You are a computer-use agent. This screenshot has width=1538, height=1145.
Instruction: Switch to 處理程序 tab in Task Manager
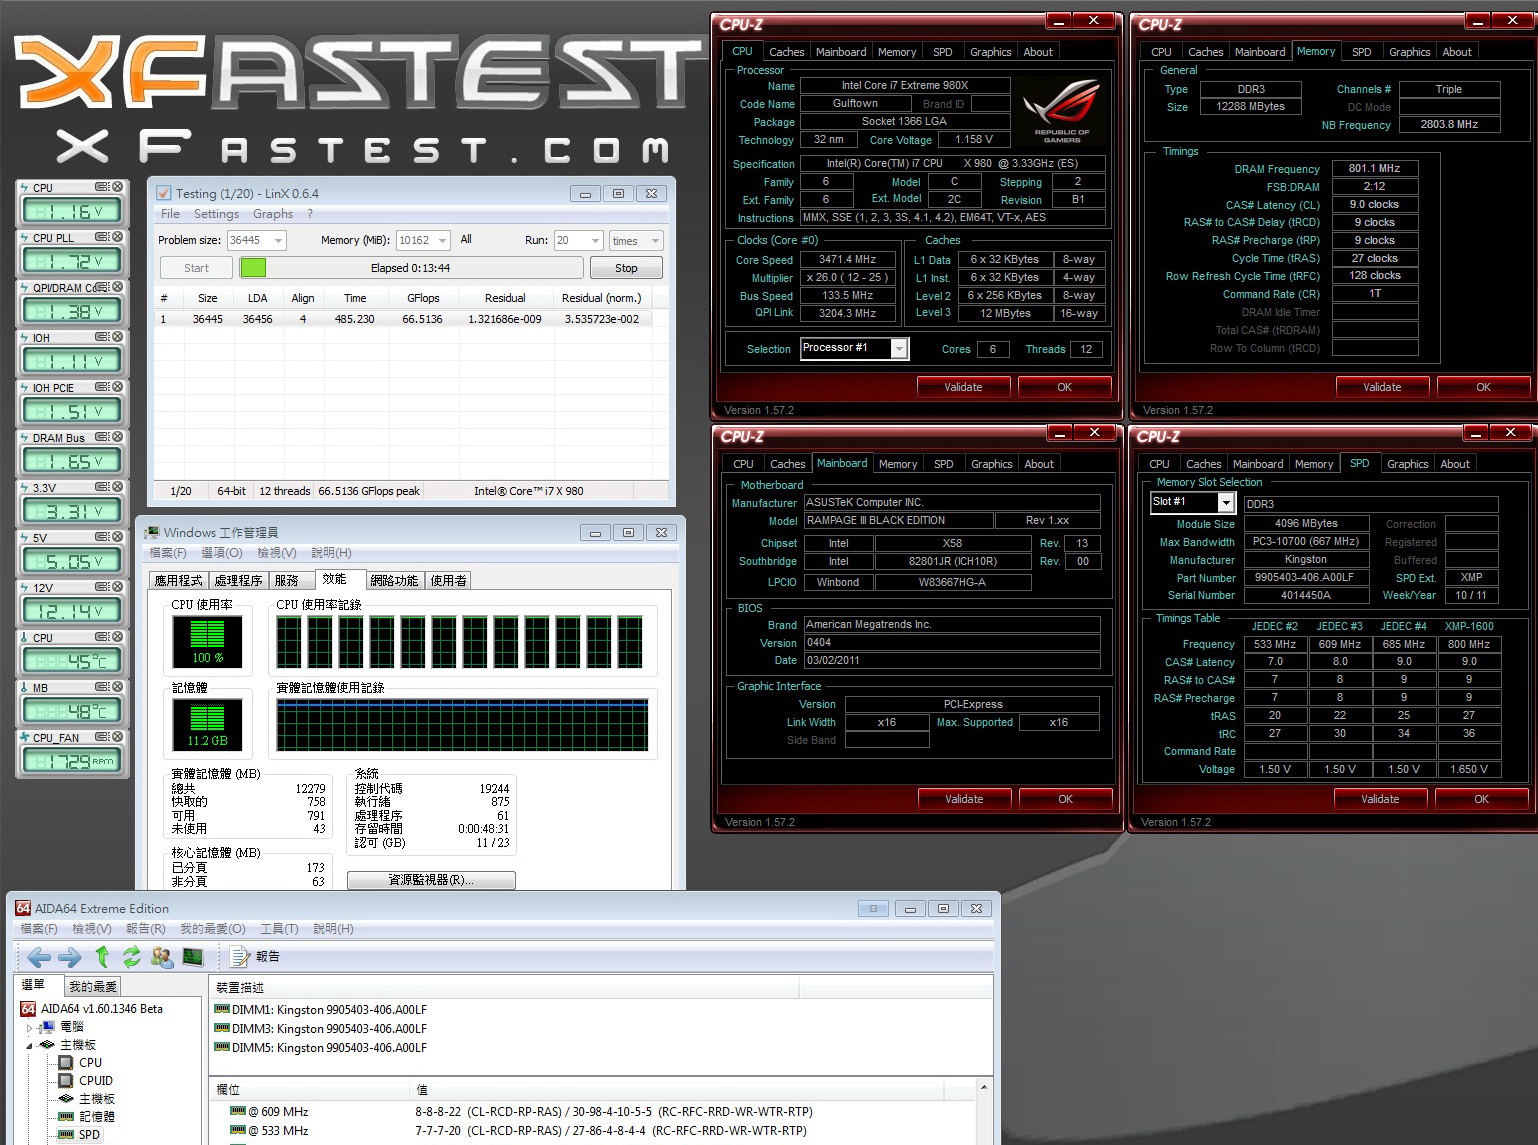click(239, 580)
